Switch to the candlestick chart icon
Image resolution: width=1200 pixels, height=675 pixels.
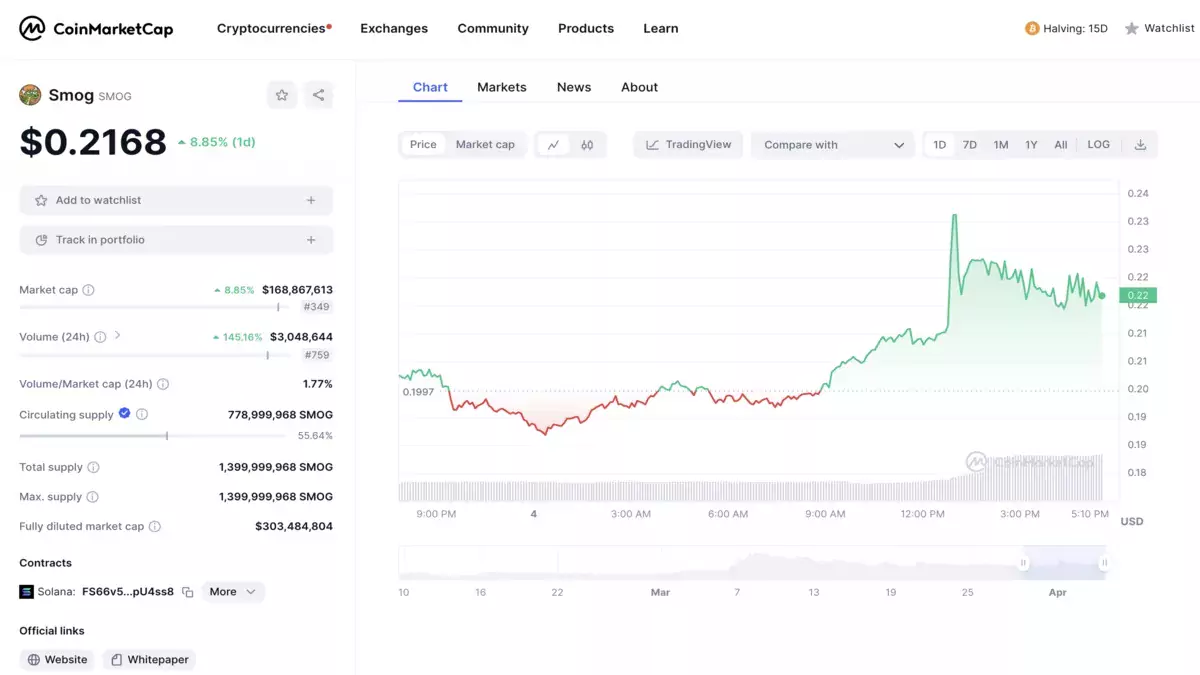tap(587, 145)
